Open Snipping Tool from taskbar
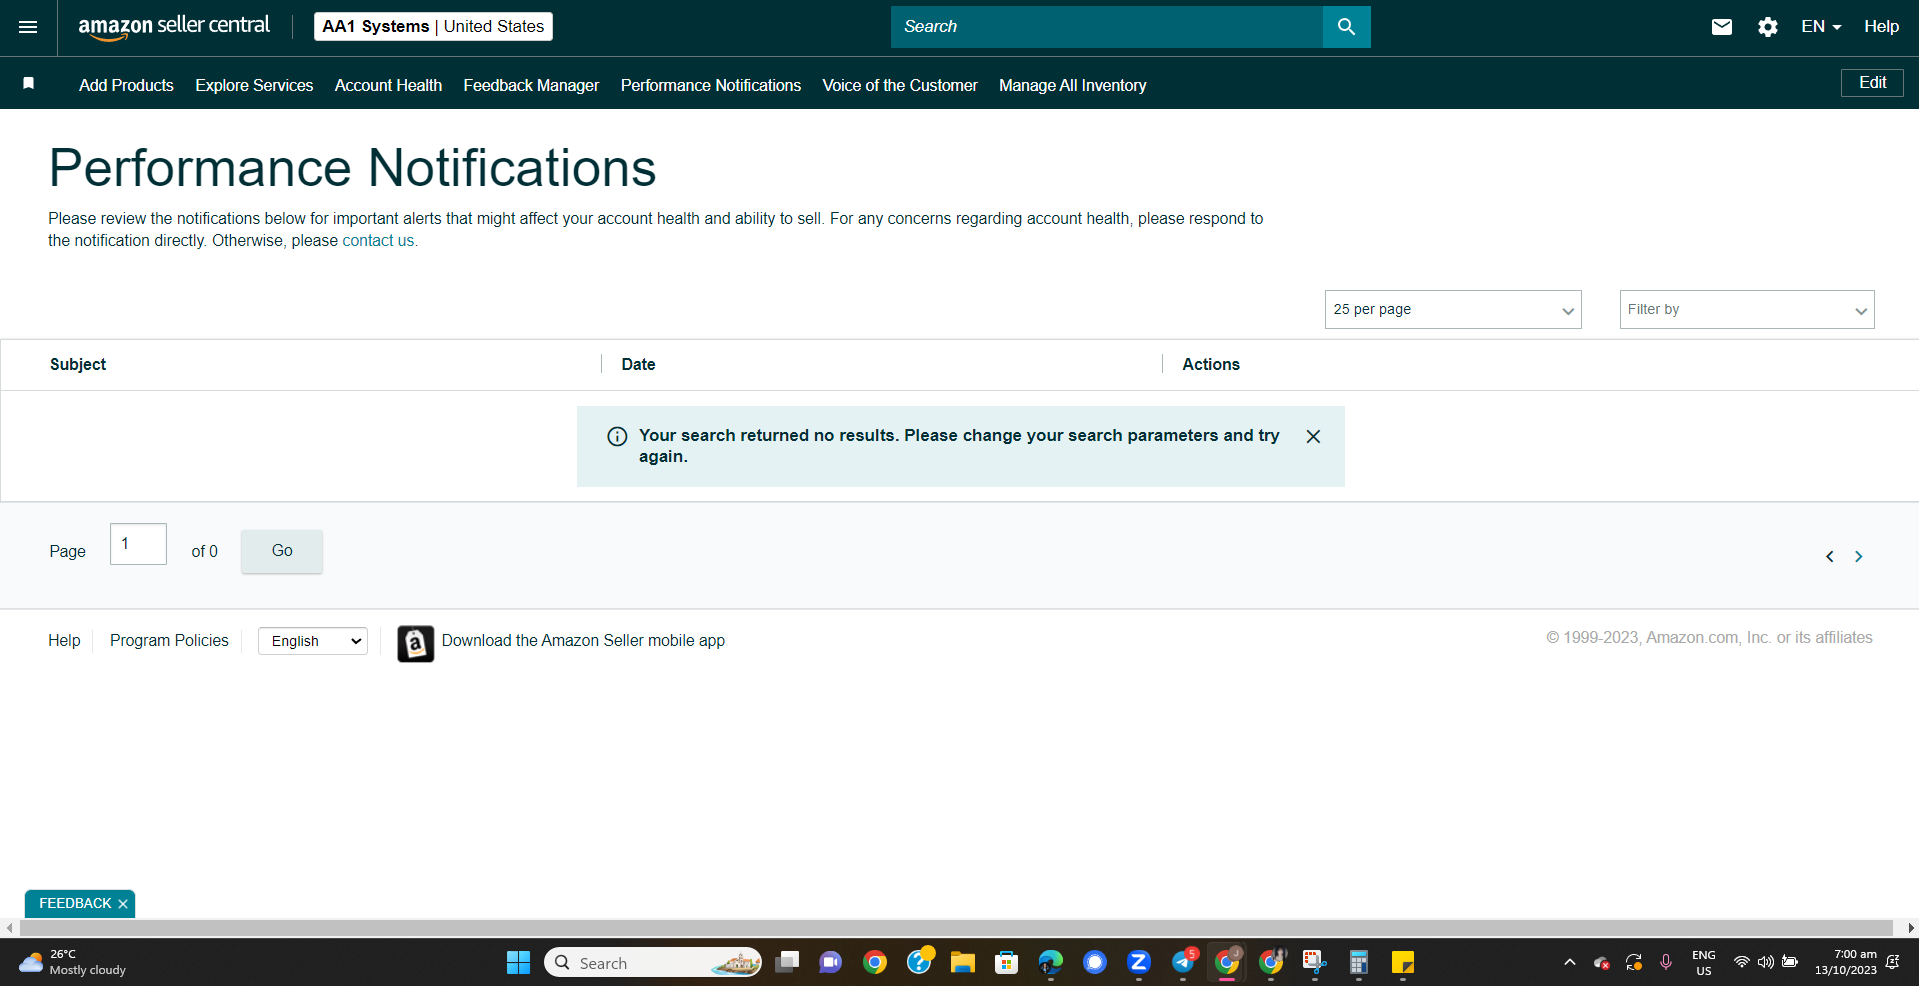The width and height of the screenshot is (1919, 986). click(1315, 962)
